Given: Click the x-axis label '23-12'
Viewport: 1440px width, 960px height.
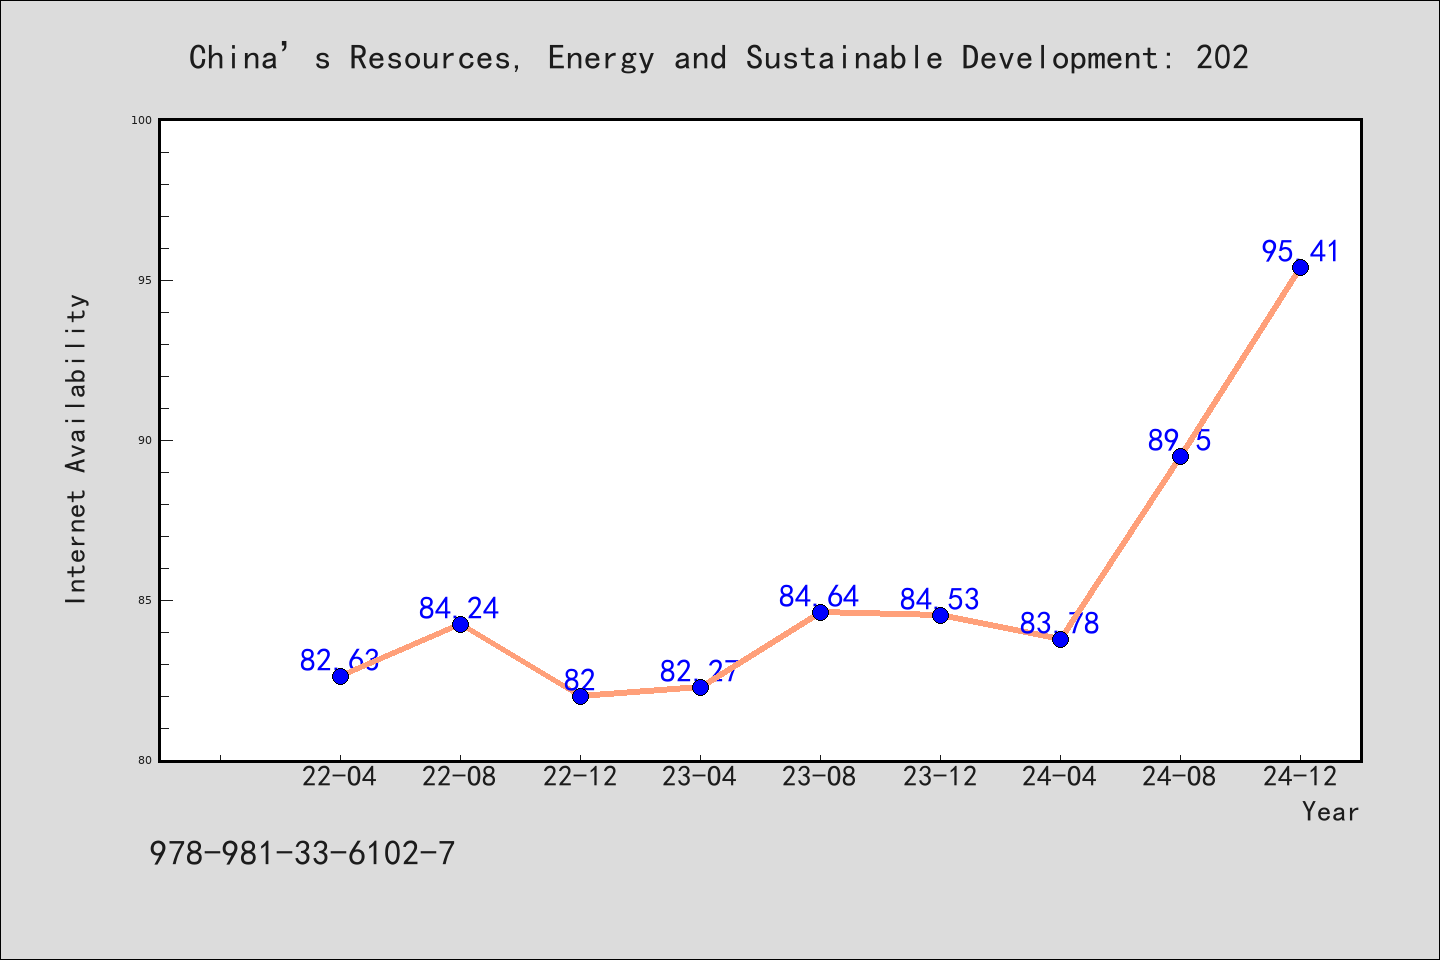Looking at the screenshot, I should pos(940,777).
